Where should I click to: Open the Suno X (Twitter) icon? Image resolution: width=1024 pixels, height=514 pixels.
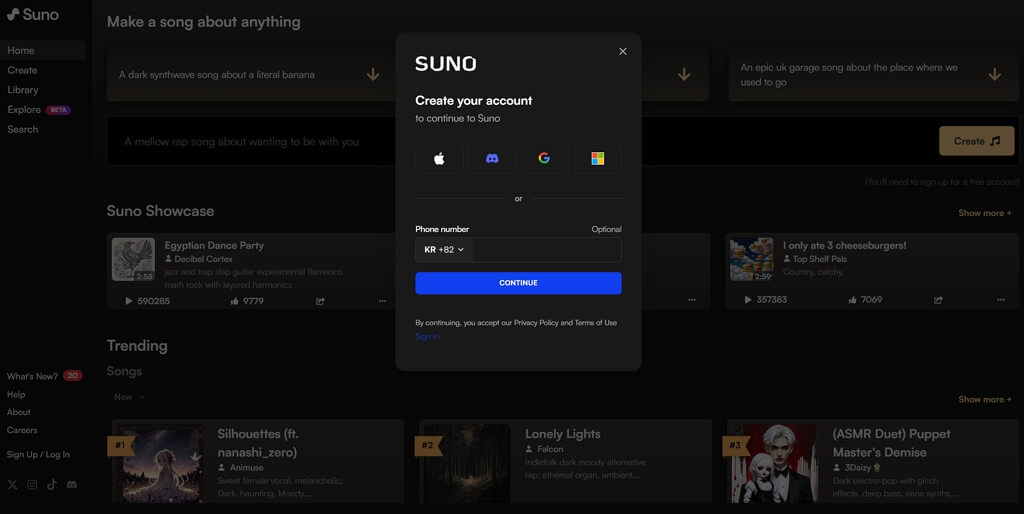(13, 485)
